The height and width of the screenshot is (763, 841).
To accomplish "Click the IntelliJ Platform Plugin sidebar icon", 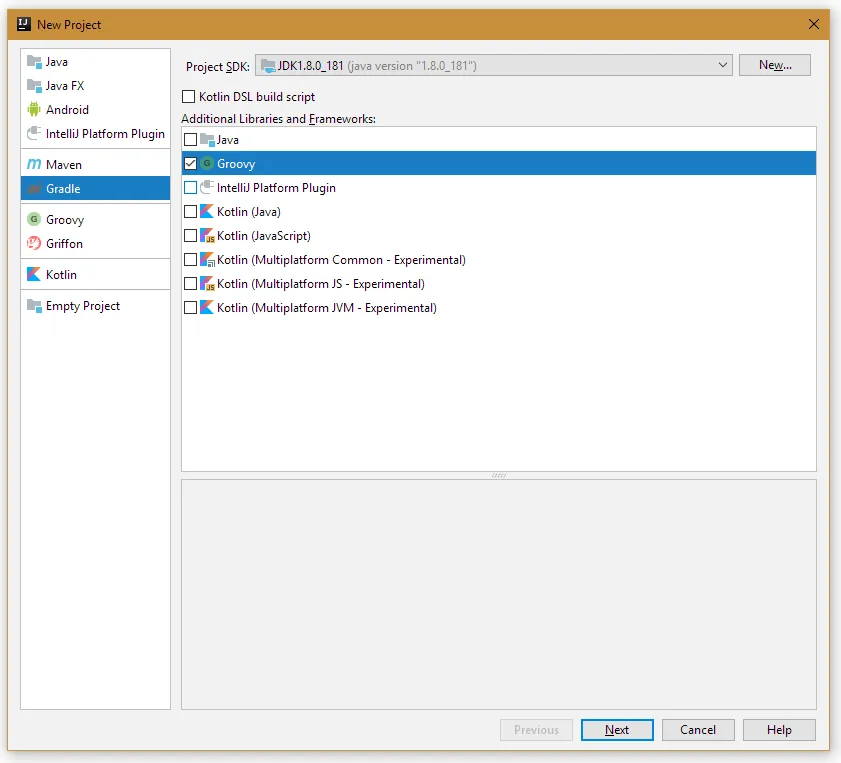I will pyautogui.click(x=34, y=133).
